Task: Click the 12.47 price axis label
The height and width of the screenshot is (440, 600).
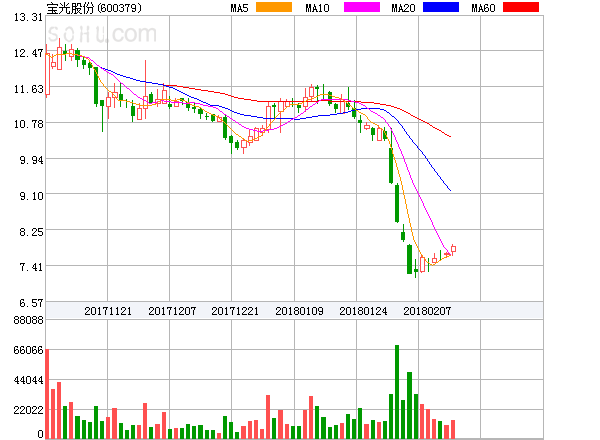Action: [28, 53]
